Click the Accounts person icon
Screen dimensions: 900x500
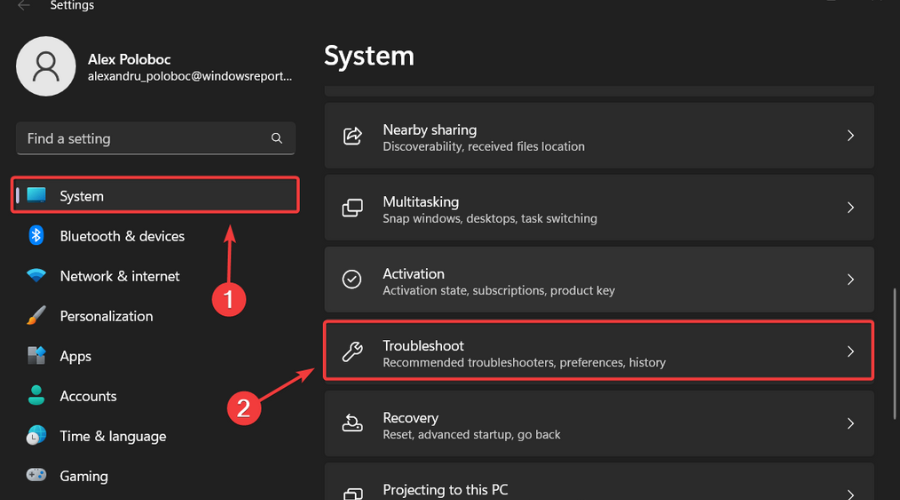[x=37, y=396]
